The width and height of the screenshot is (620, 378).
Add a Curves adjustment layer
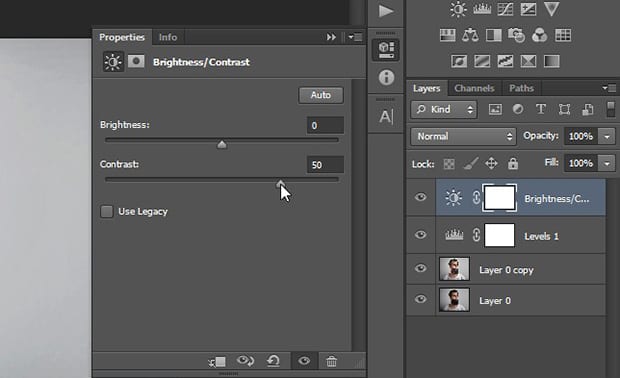[x=505, y=9]
